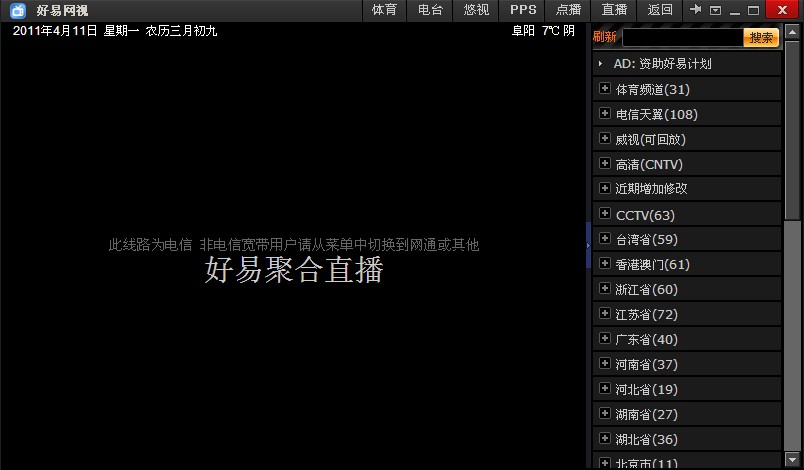Select the 北京市 list row
Image resolution: width=804 pixels, height=470 pixels.
(x=687, y=460)
